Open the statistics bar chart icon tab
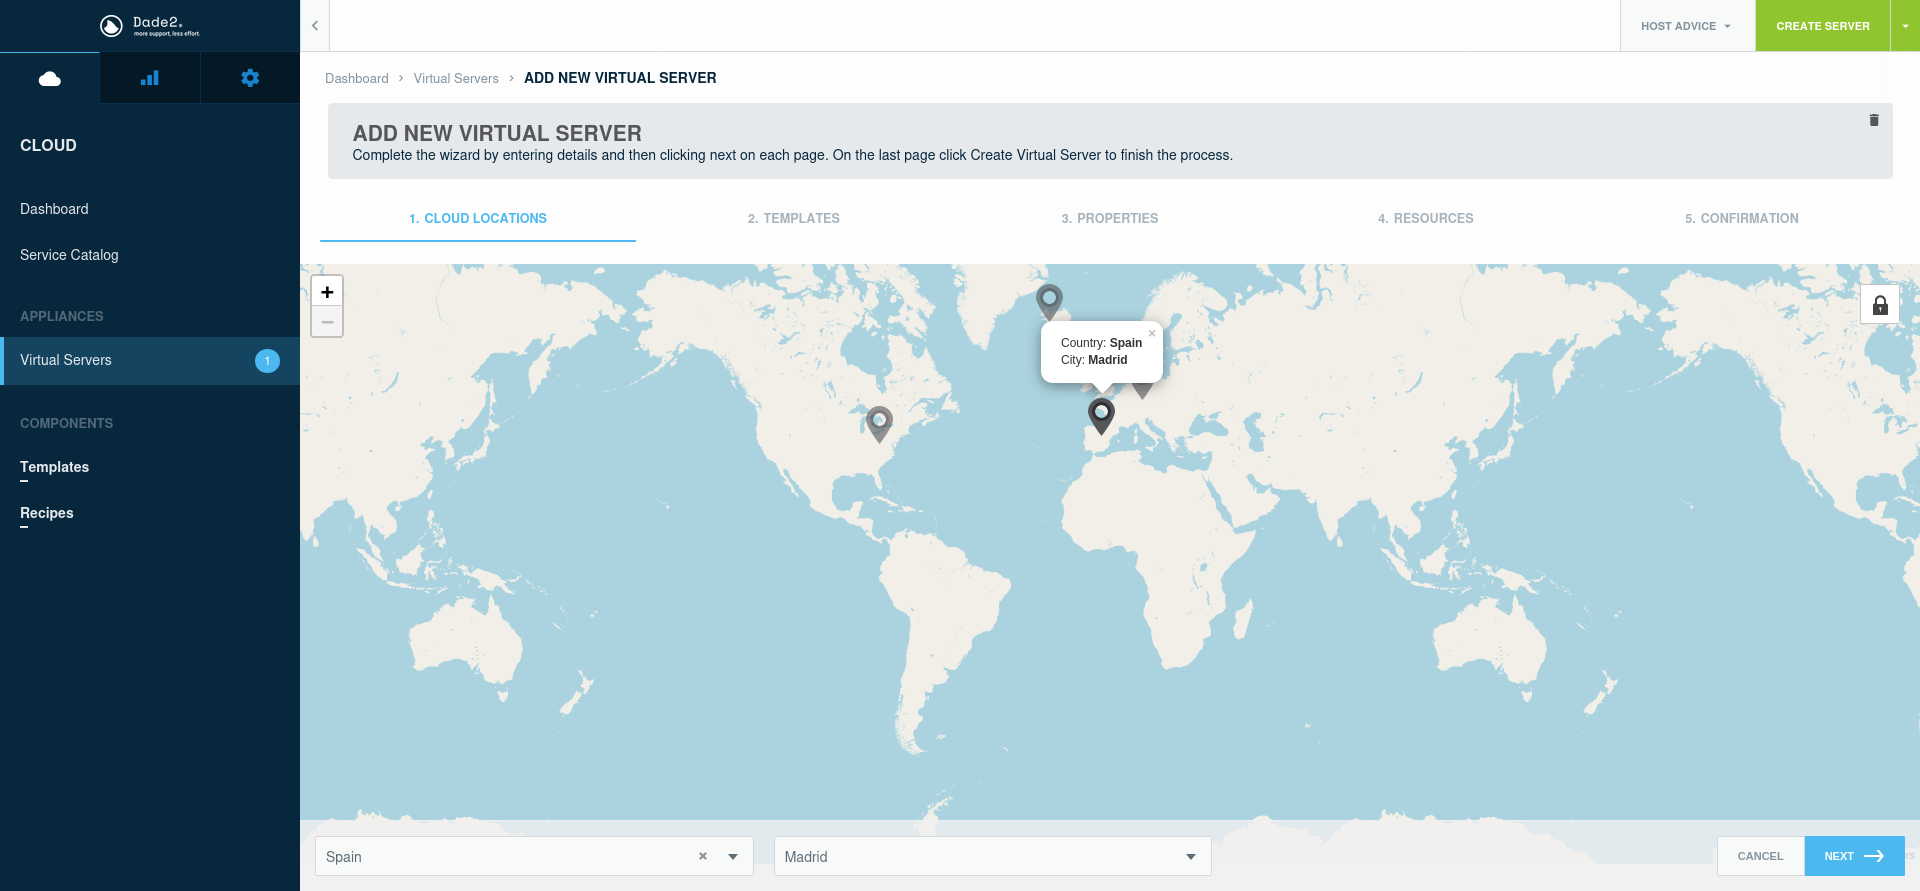Viewport: 1920px width, 891px height. tap(150, 78)
